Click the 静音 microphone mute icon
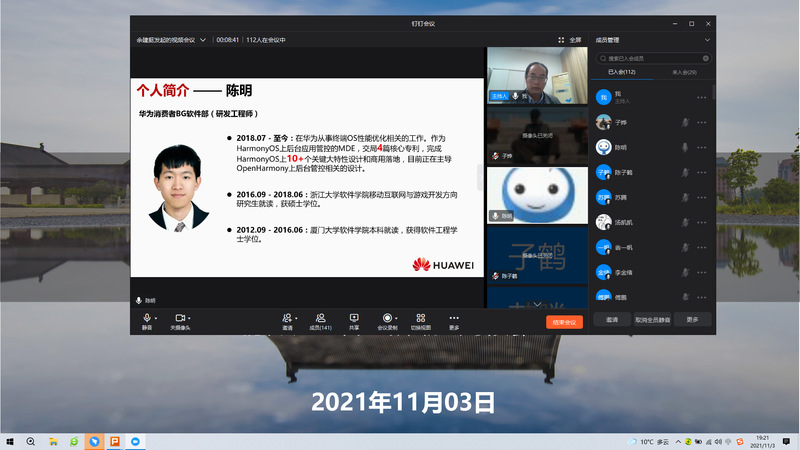 point(146,317)
